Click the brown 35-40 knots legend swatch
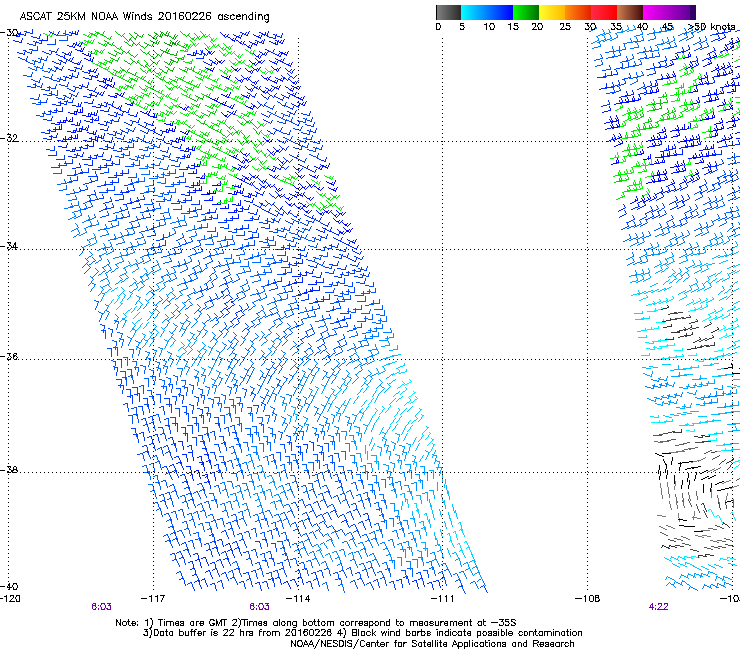This screenshot has height=650, width=740. pyautogui.click(x=630, y=12)
